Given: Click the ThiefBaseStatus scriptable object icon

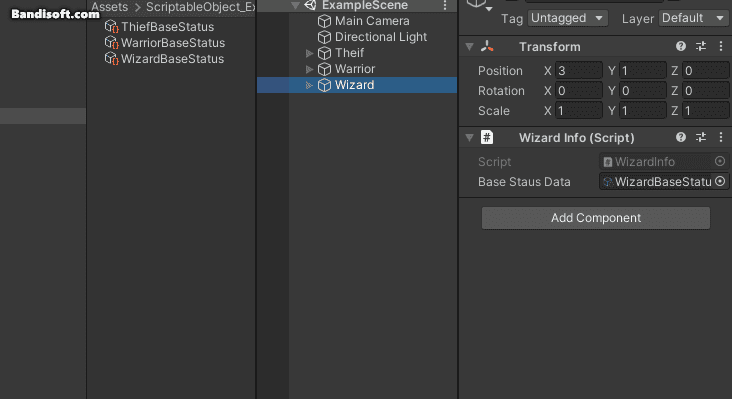Looking at the screenshot, I should [x=111, y=27].
